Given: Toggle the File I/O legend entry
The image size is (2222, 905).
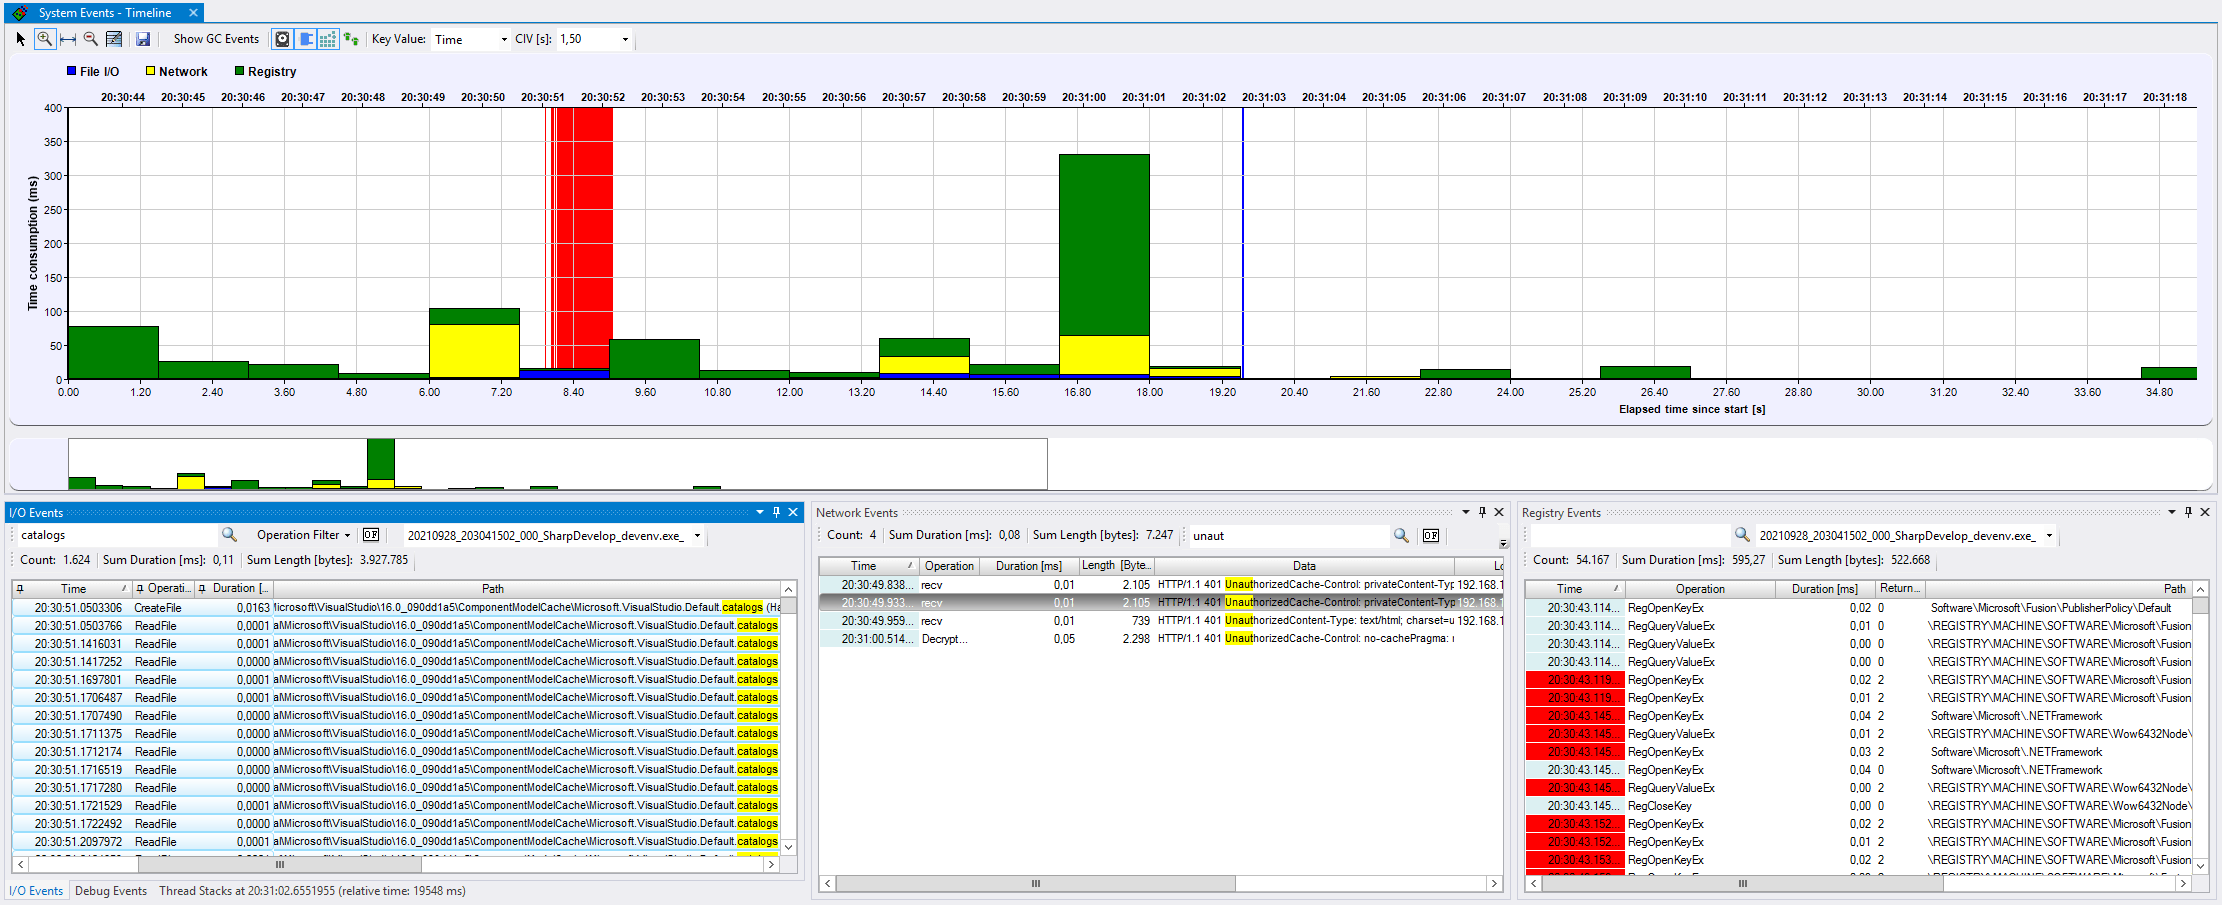Looking at the screenshot, I should [93, 71].
